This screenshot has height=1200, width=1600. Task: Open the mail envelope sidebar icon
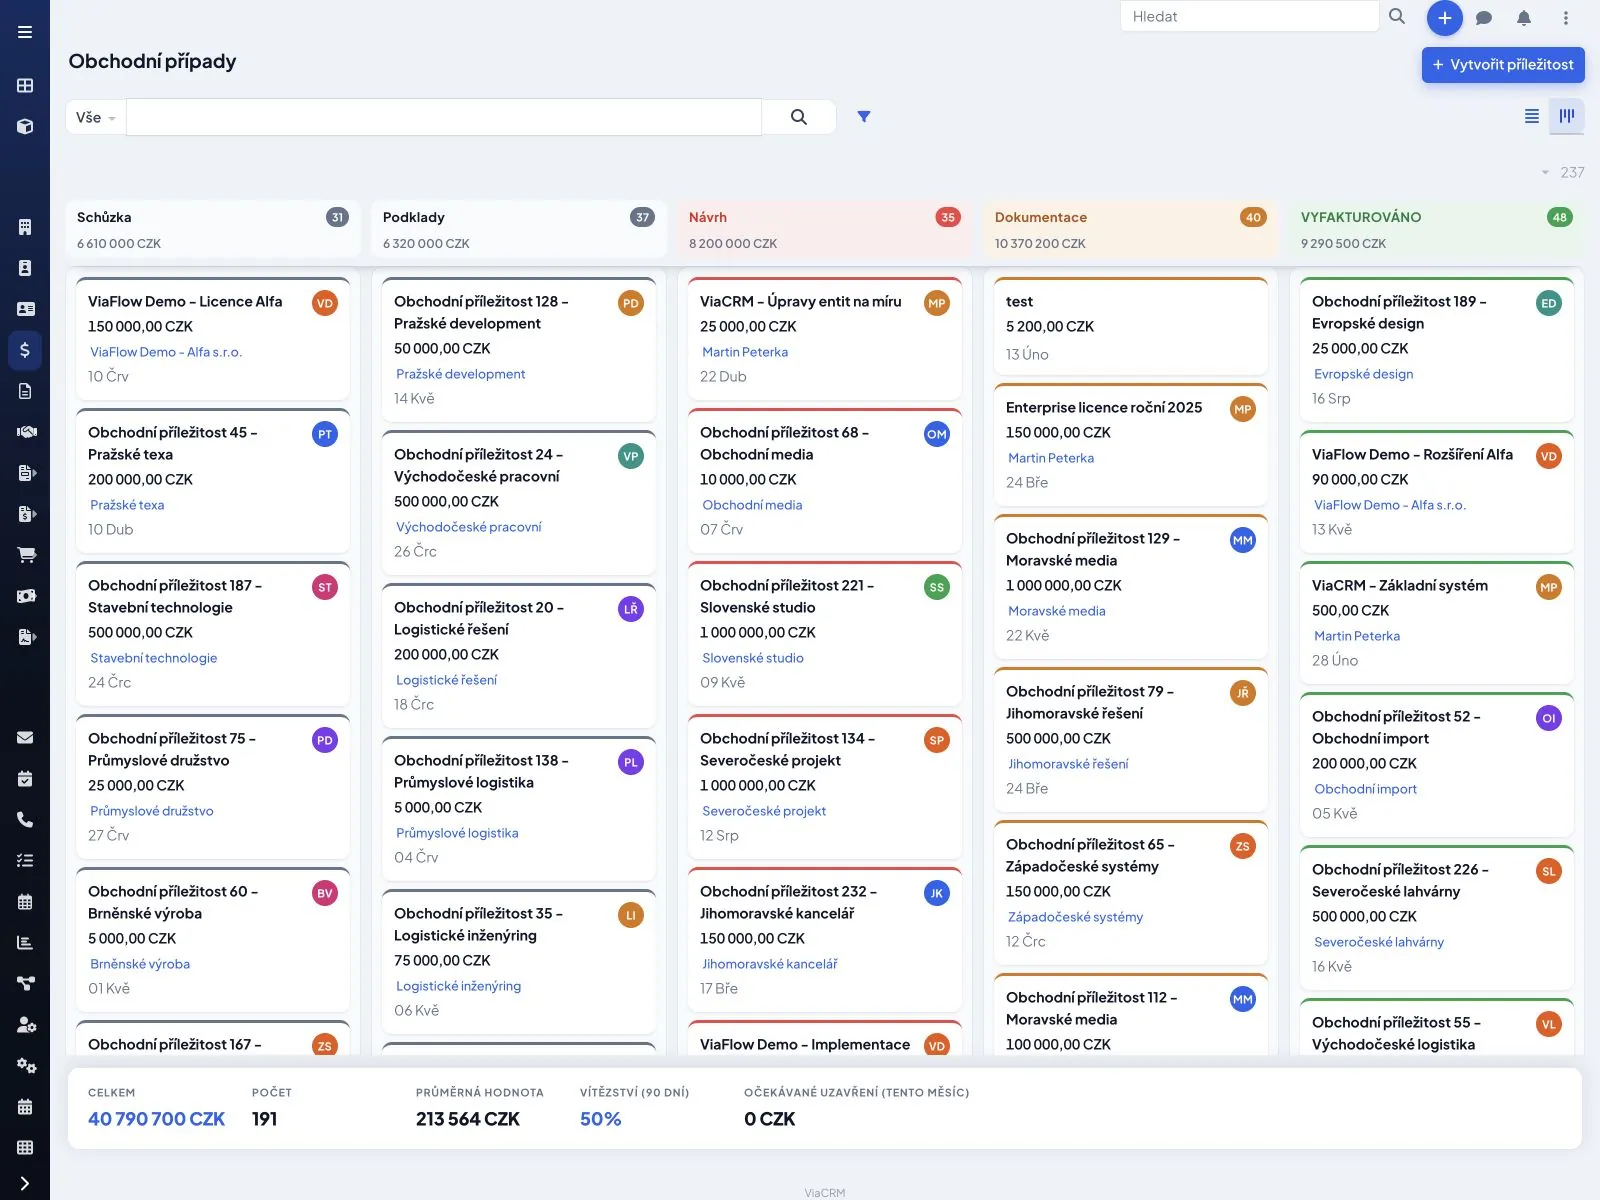(x=25, y=738)
